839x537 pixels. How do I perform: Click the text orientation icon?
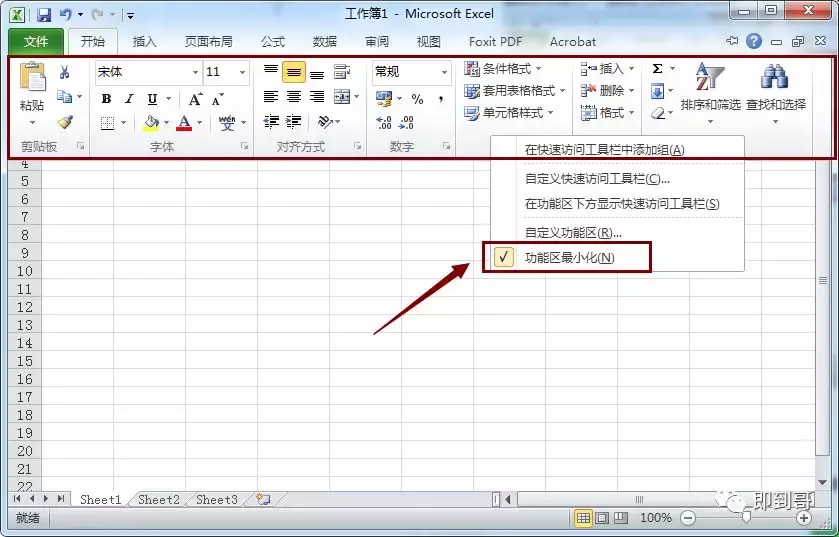click(x=325, y=122)
